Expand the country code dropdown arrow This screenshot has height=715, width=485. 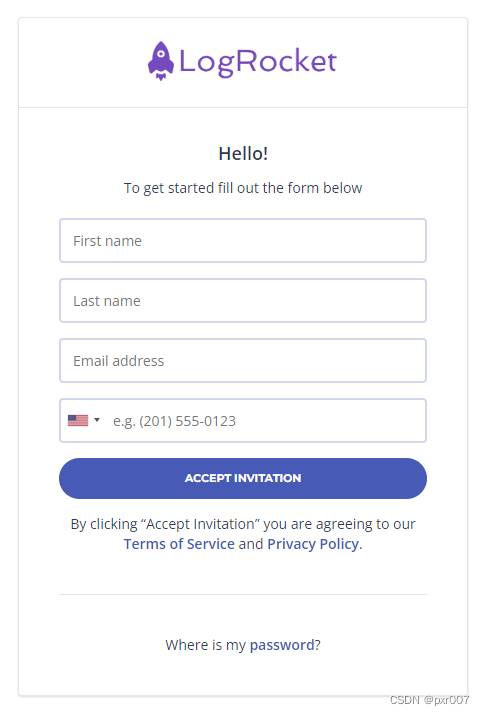[x=97, y=420]
